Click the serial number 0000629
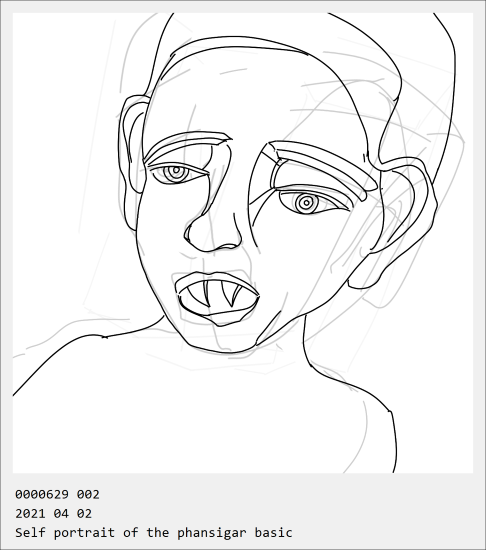Viewport: 486px width, 550px height. pyautogui.click(x=42, y=495)
